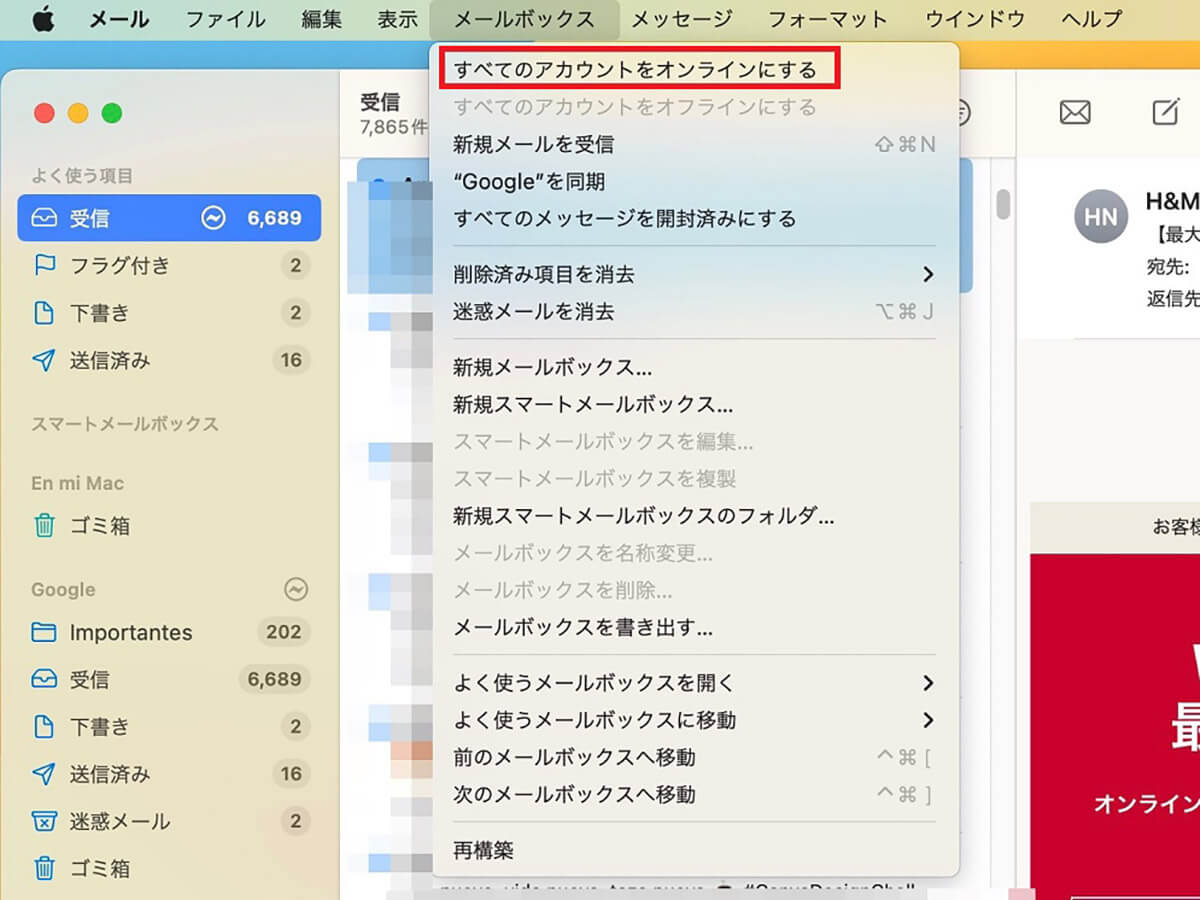Click the 受信 message list title
Viewport: 1200px width, 900px height.
380,101
